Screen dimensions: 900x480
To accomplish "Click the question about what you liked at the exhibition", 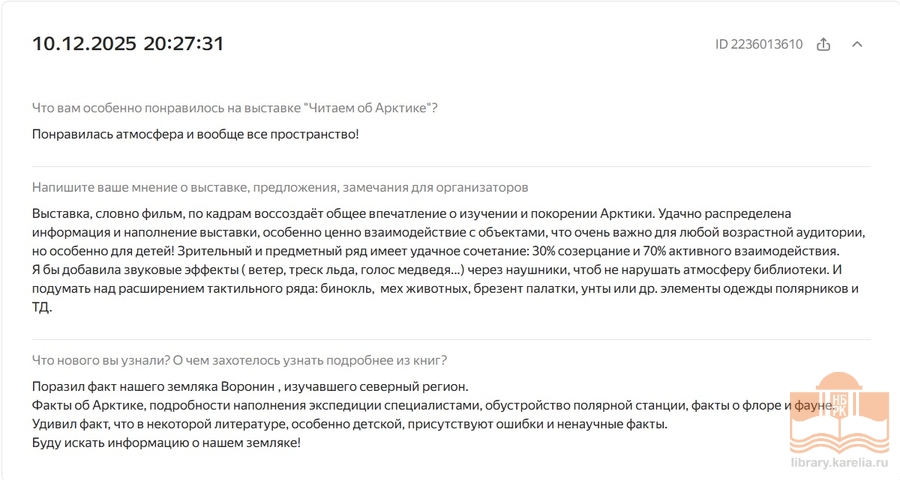I will tap(235, 108).
